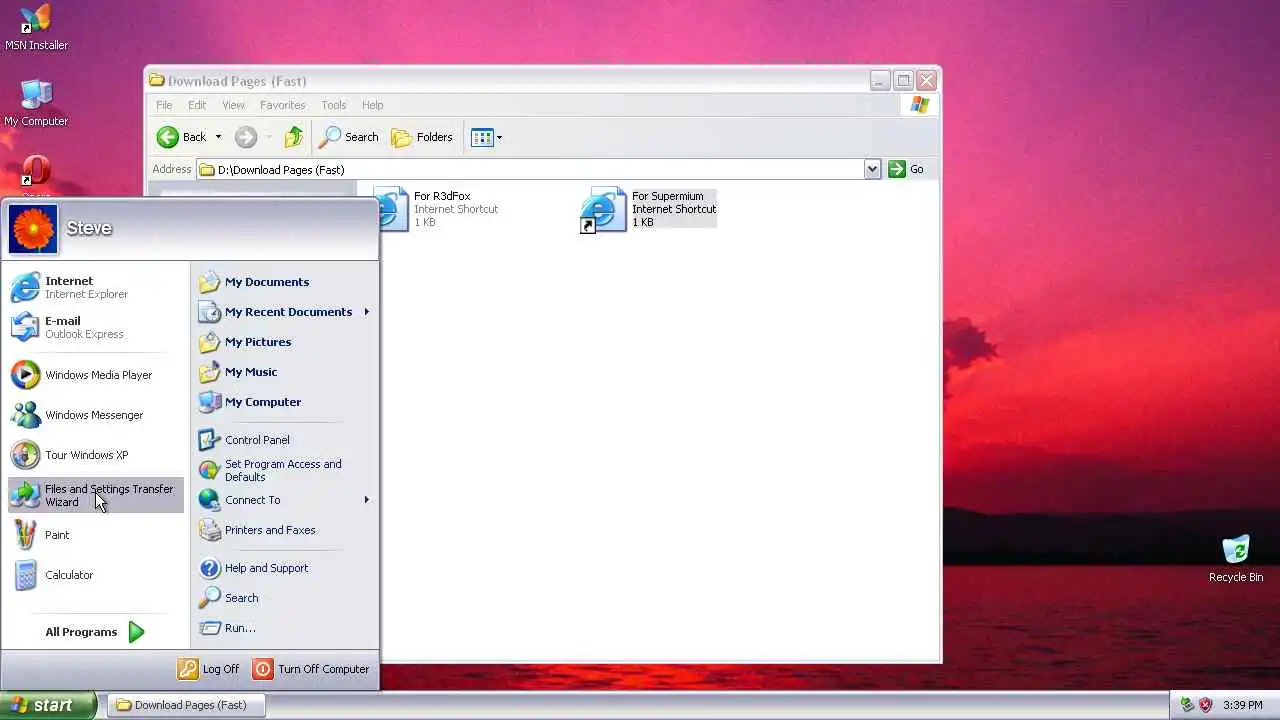1280x720 pixels.
Task: Open Search from Start menu
Action: pyautogui.click(x=284, y=598)
